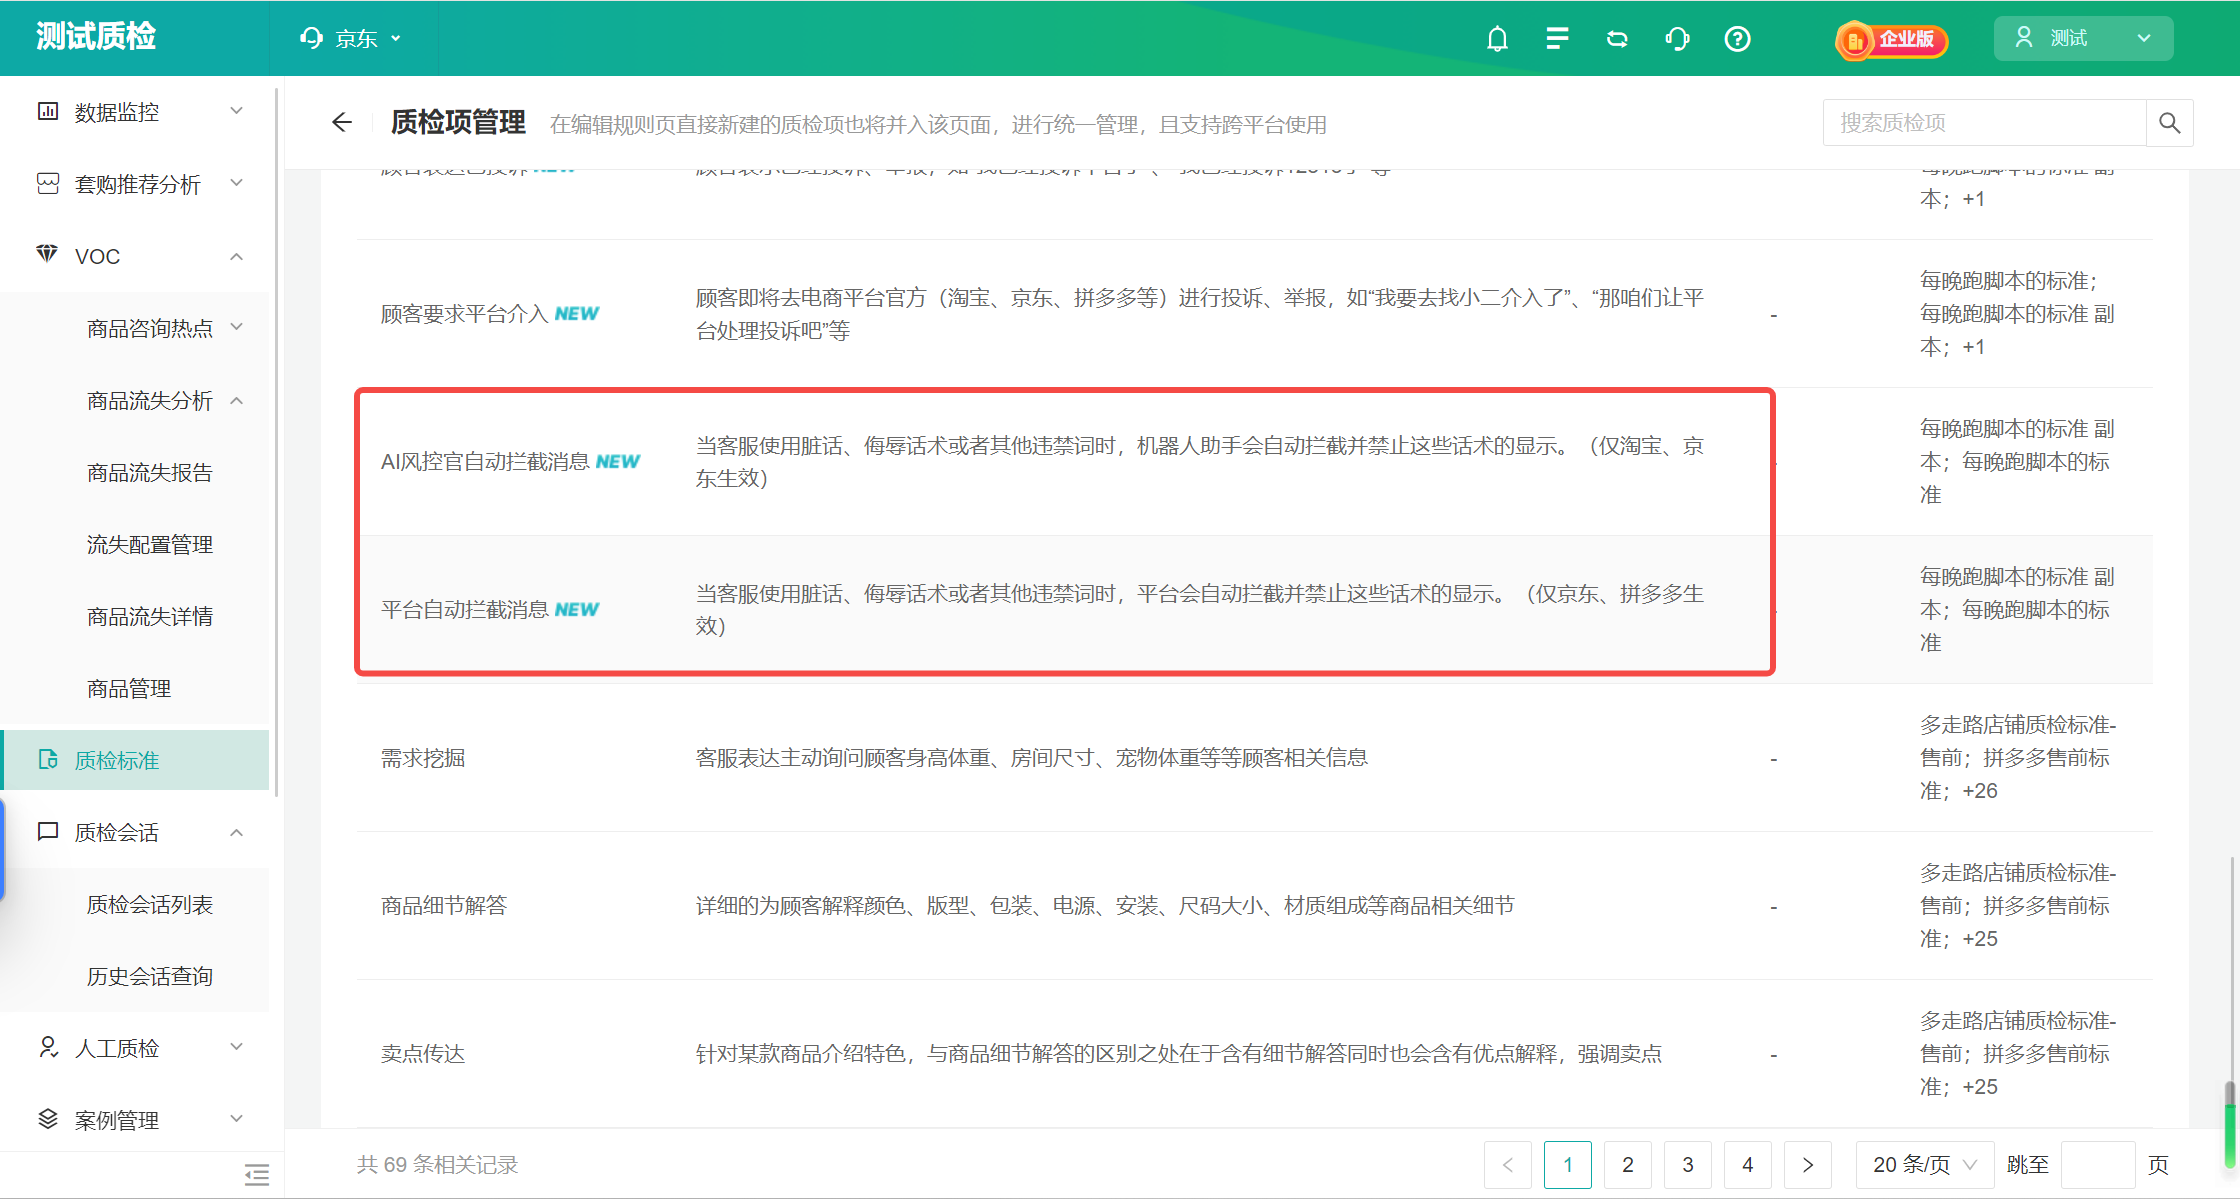Click the +26 standards count in 需求挖掘 row
The height and width of the screenshot is (1199, 2240).
tap(1980, 791)
